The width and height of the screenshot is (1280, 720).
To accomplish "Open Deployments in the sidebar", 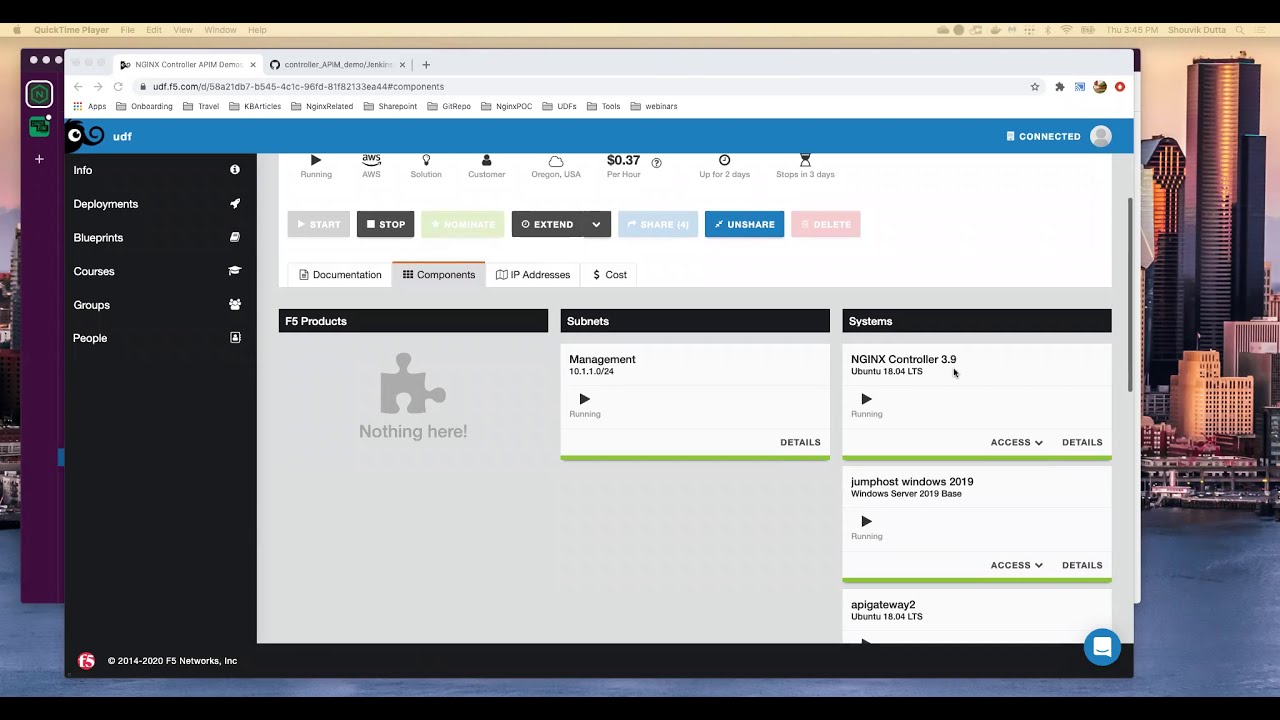I will coord(105,204).
